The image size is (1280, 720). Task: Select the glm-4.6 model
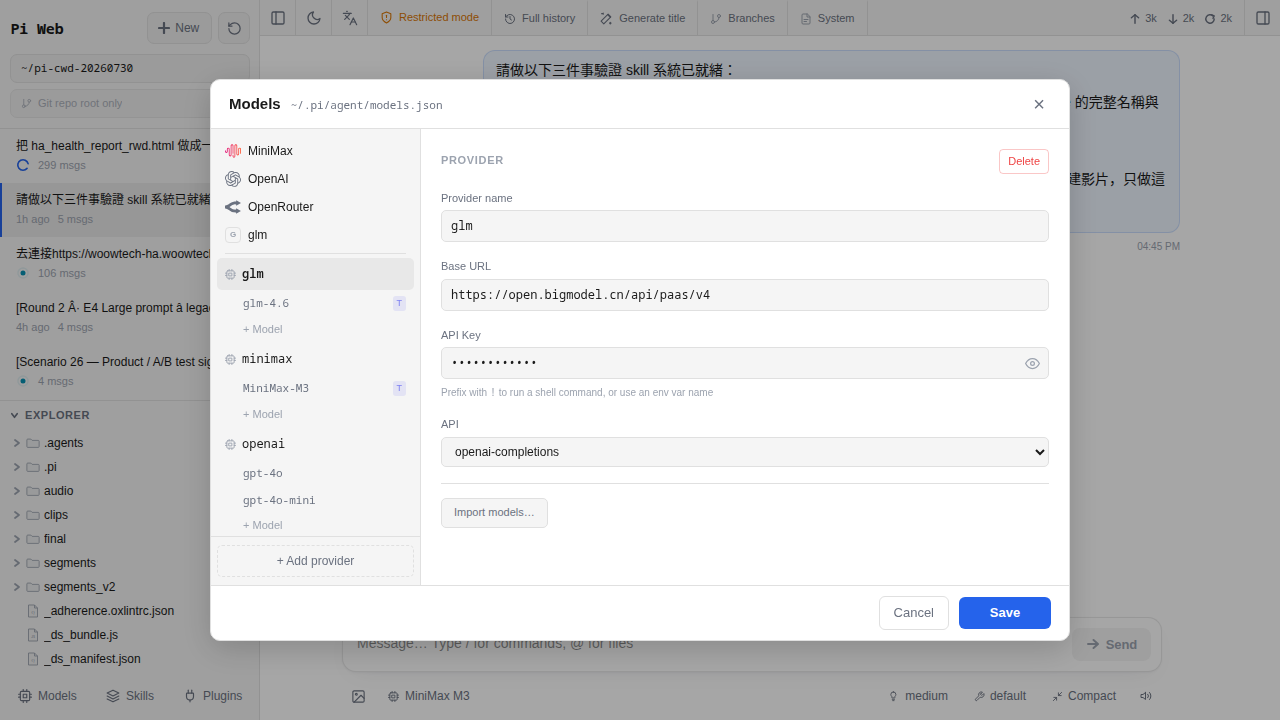(x=315, y=303)
